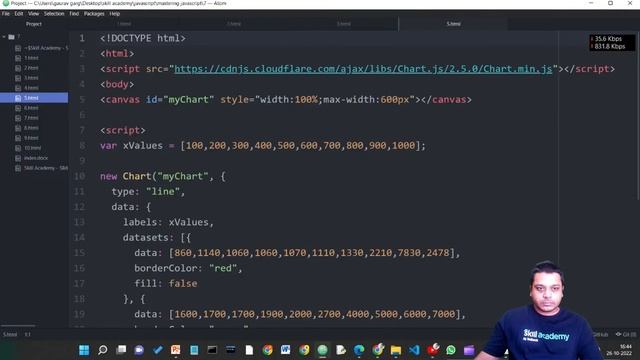Open the Find menu
The width and height of the screenshot is (640, 360).
(x=74, y=13)
